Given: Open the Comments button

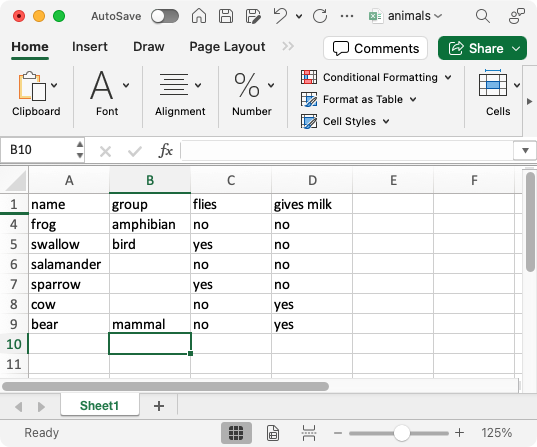Looking at the screenshot, I should coord(375,48).
